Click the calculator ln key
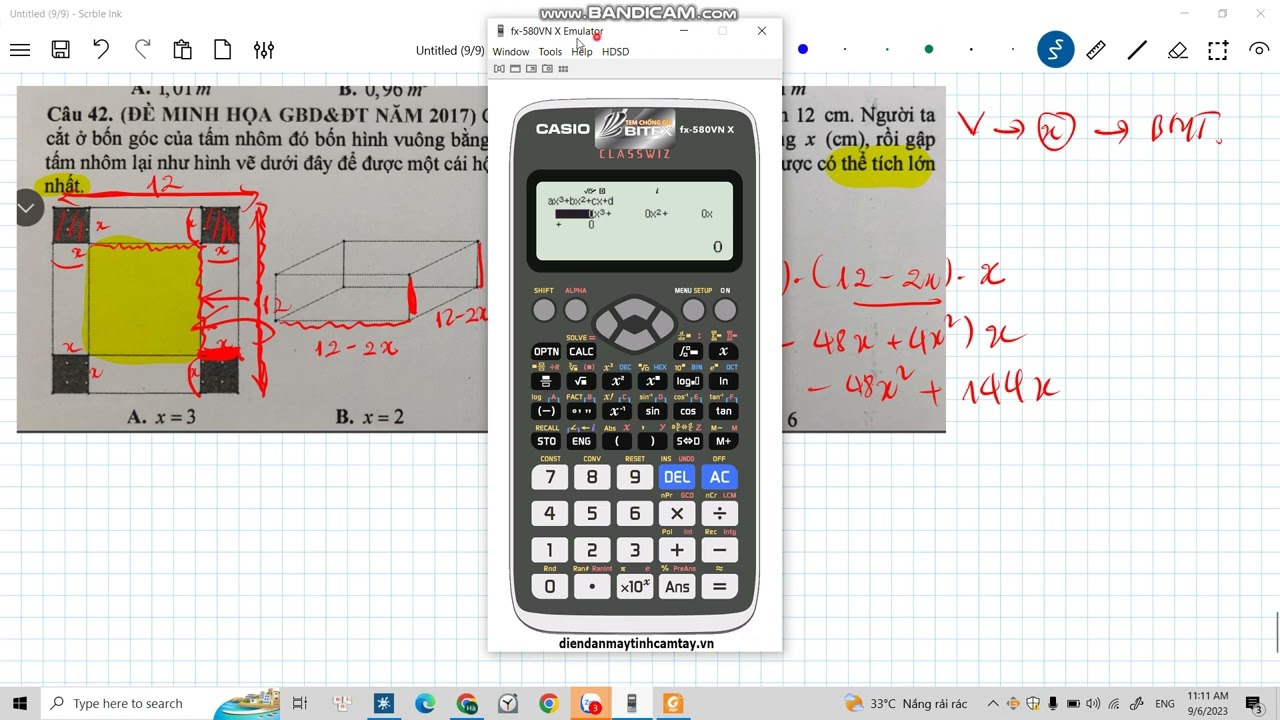 pos(723,382)
